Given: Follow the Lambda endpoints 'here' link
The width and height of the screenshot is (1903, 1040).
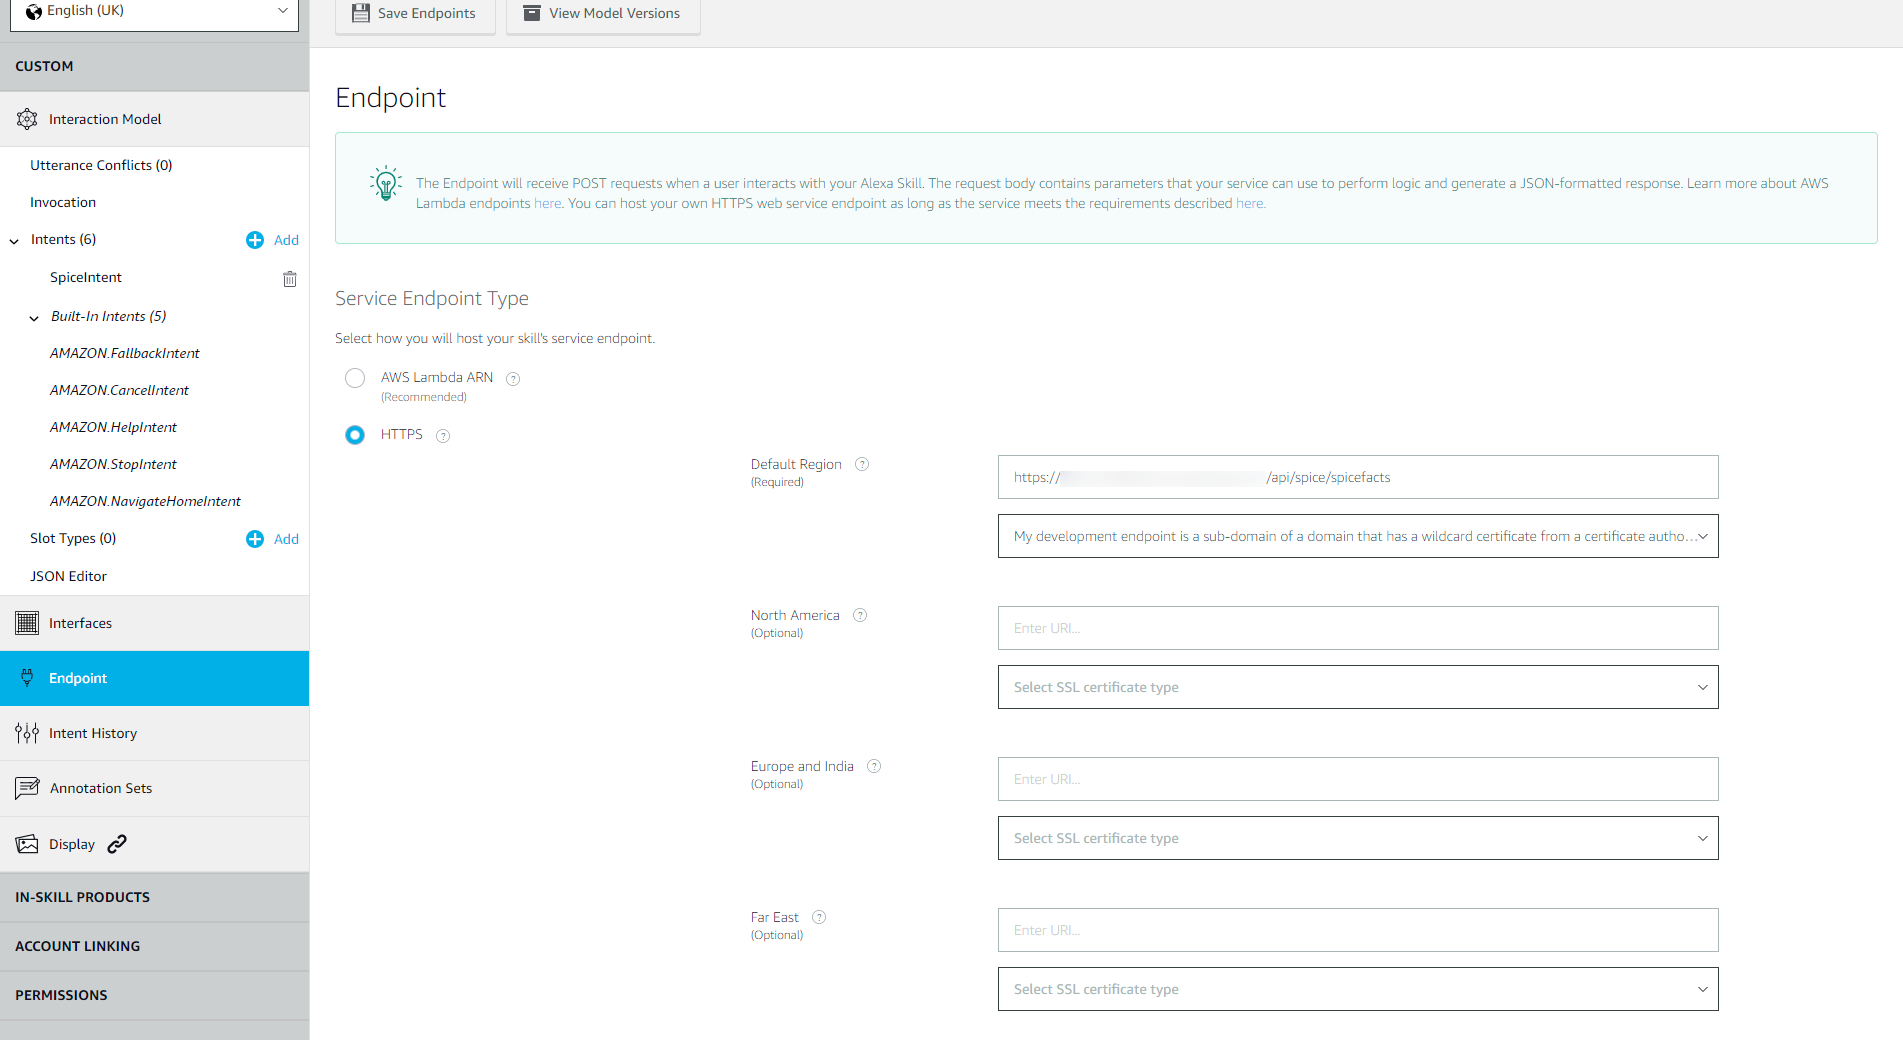Looking at the screenshot, I should (547, 203).
